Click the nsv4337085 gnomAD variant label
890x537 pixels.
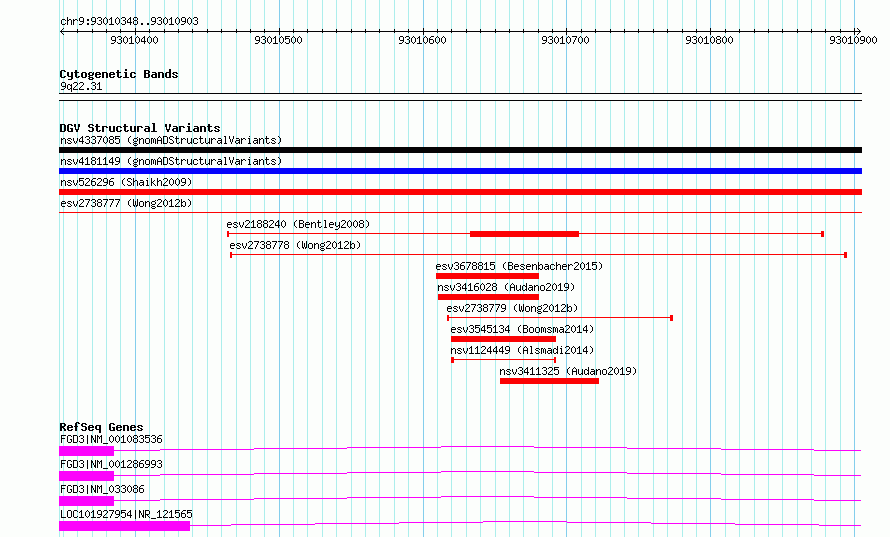coord(171,140)
